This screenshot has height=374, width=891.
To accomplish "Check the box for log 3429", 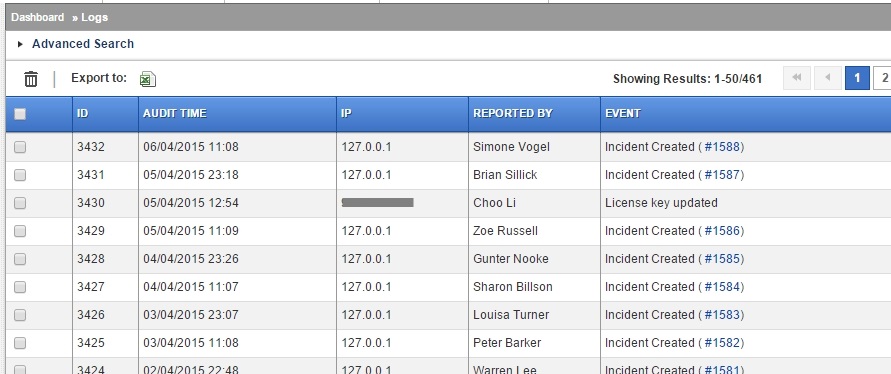I will (x=20, y=231).
